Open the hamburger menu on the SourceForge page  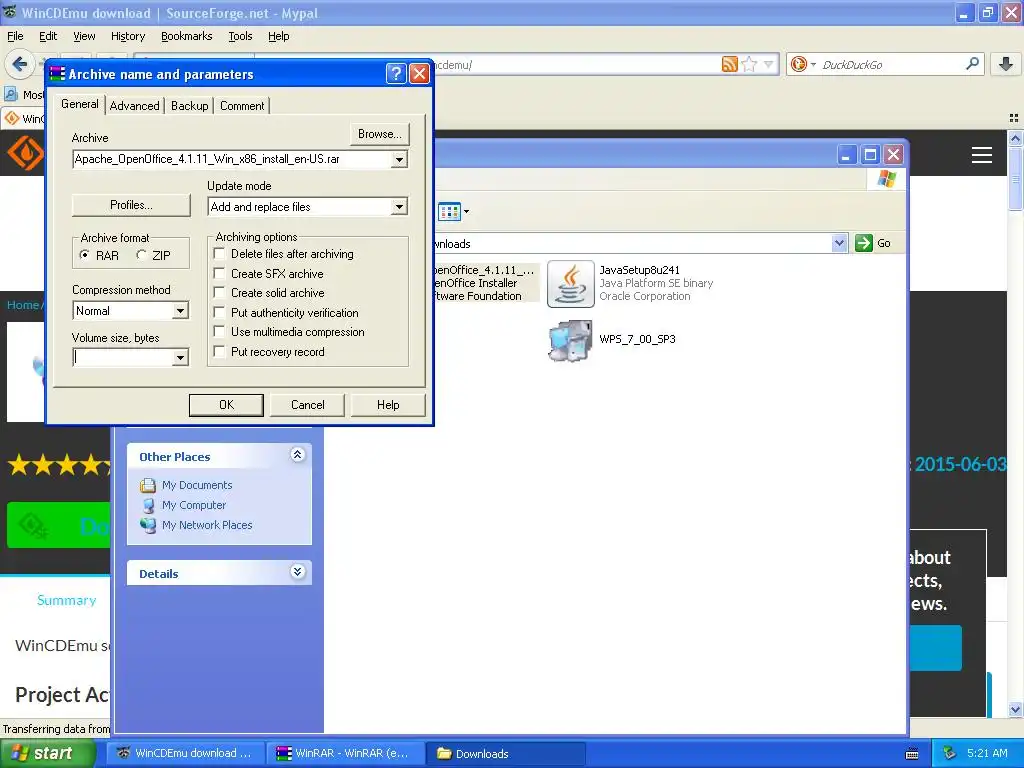coord(982,155)
